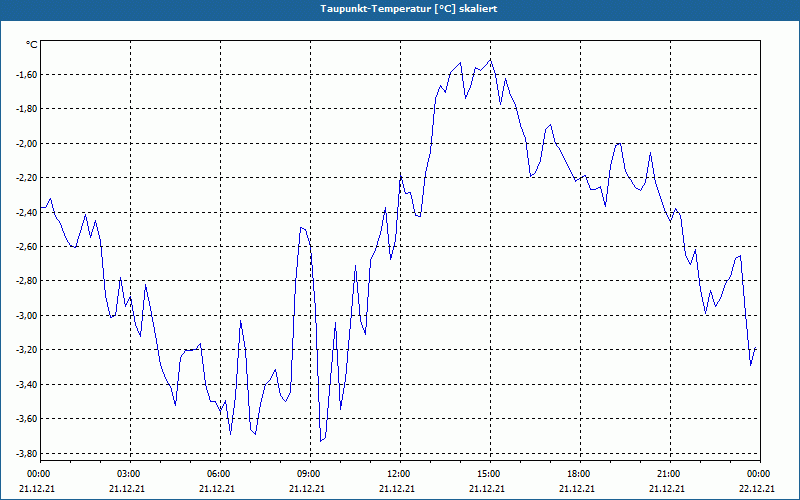Select the -3,00 y-axis label
The image size is (800, 500).
pos(27,315)
